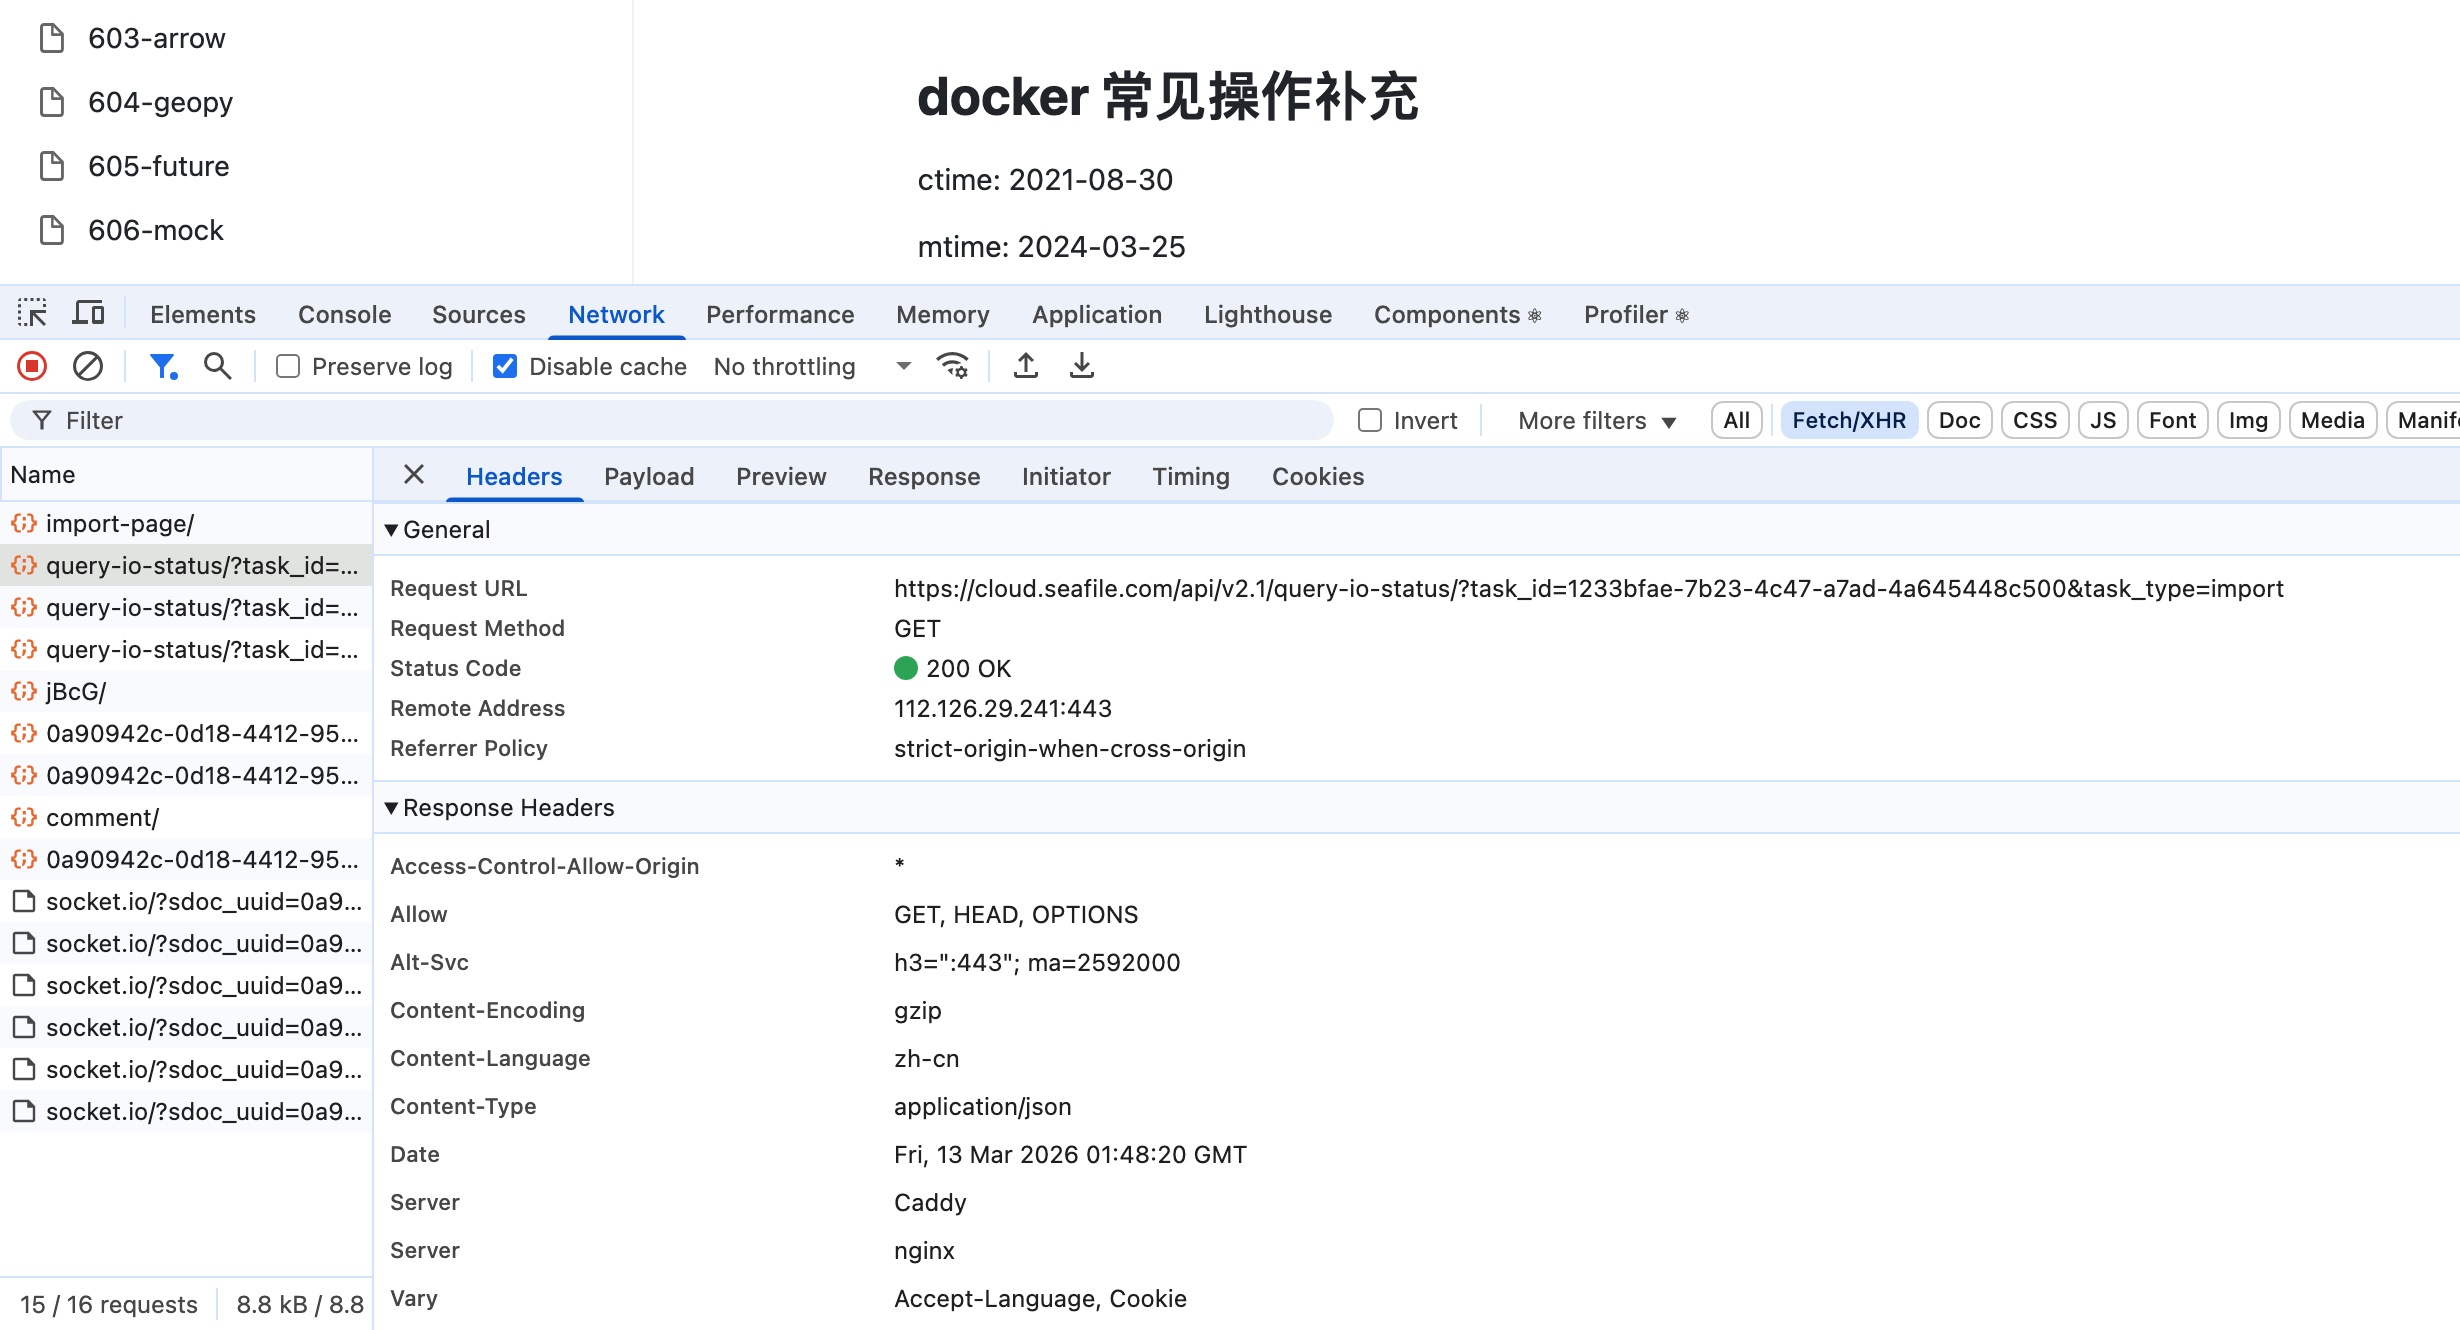Collapse the Response Headers section
This screenshot has height=1330, width=2460.
pyautogui.click(x=392, y=808)
